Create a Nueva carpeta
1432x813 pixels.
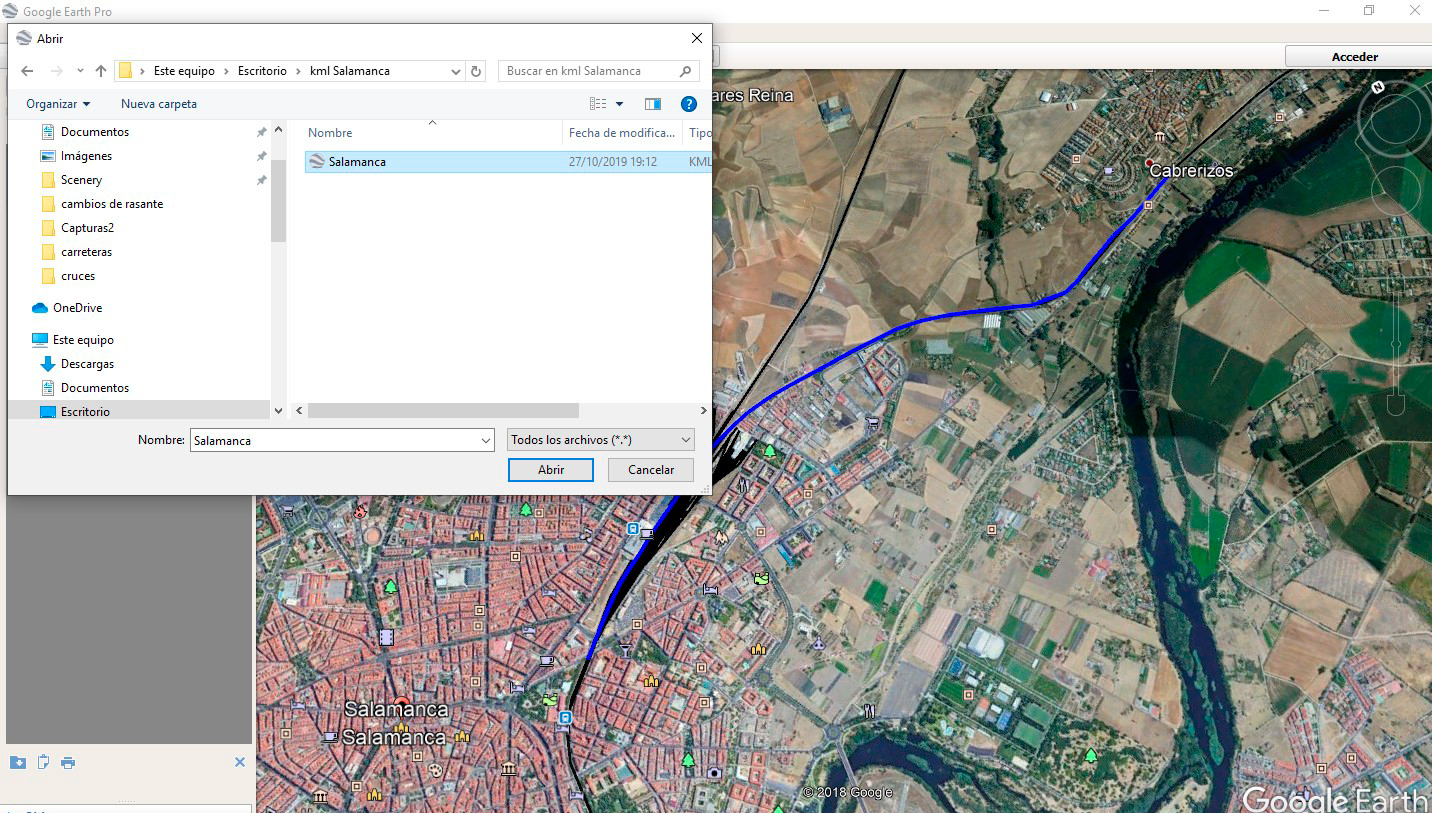pos(159,104)
